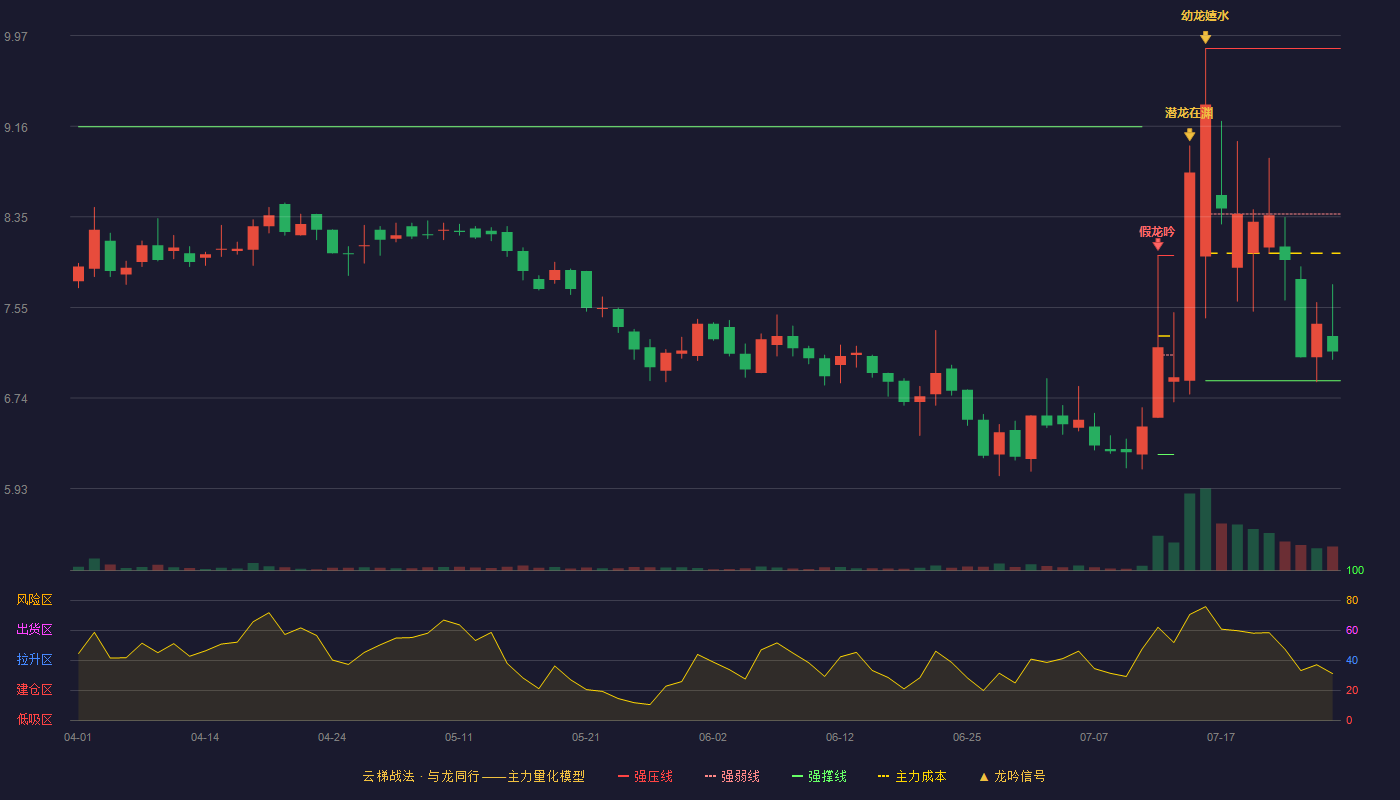
Task: Click the 9.97 price axis label
Action: point(16,36)
